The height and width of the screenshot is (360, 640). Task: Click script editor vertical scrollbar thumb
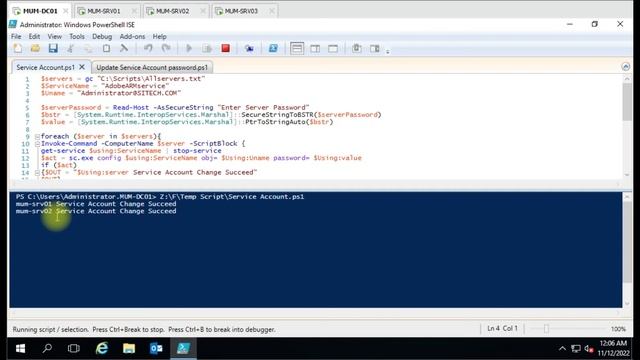(x=627, y=102)
